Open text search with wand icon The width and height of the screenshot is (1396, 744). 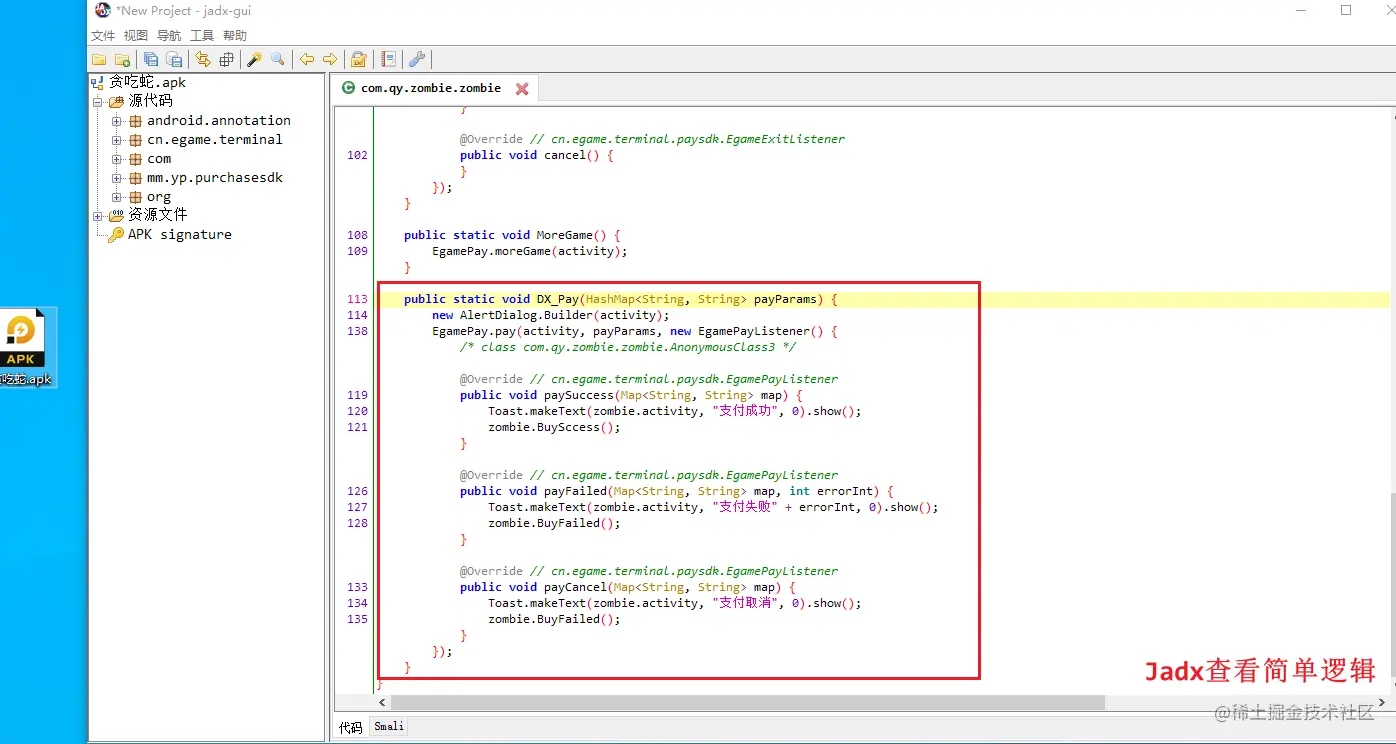[255, 59]
